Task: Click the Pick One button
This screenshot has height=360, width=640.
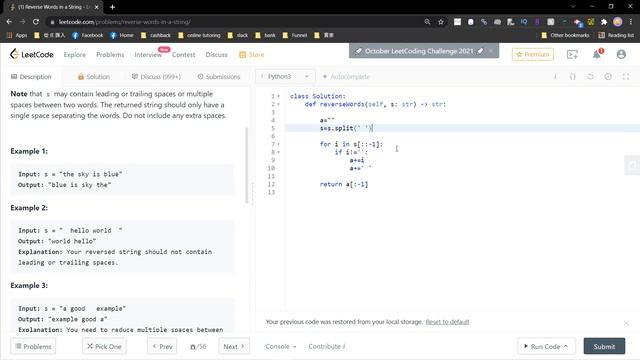Action: click(x=104, y=347)
